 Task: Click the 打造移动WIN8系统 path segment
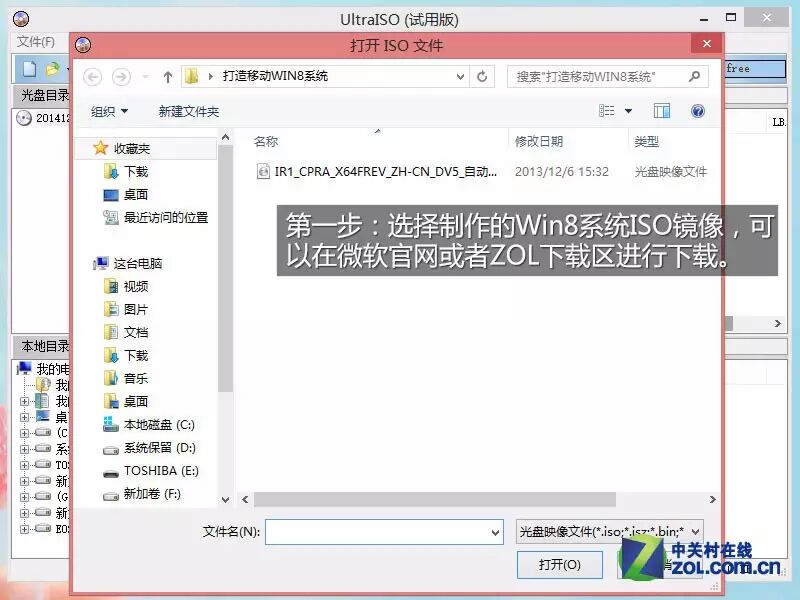(275, 77)
